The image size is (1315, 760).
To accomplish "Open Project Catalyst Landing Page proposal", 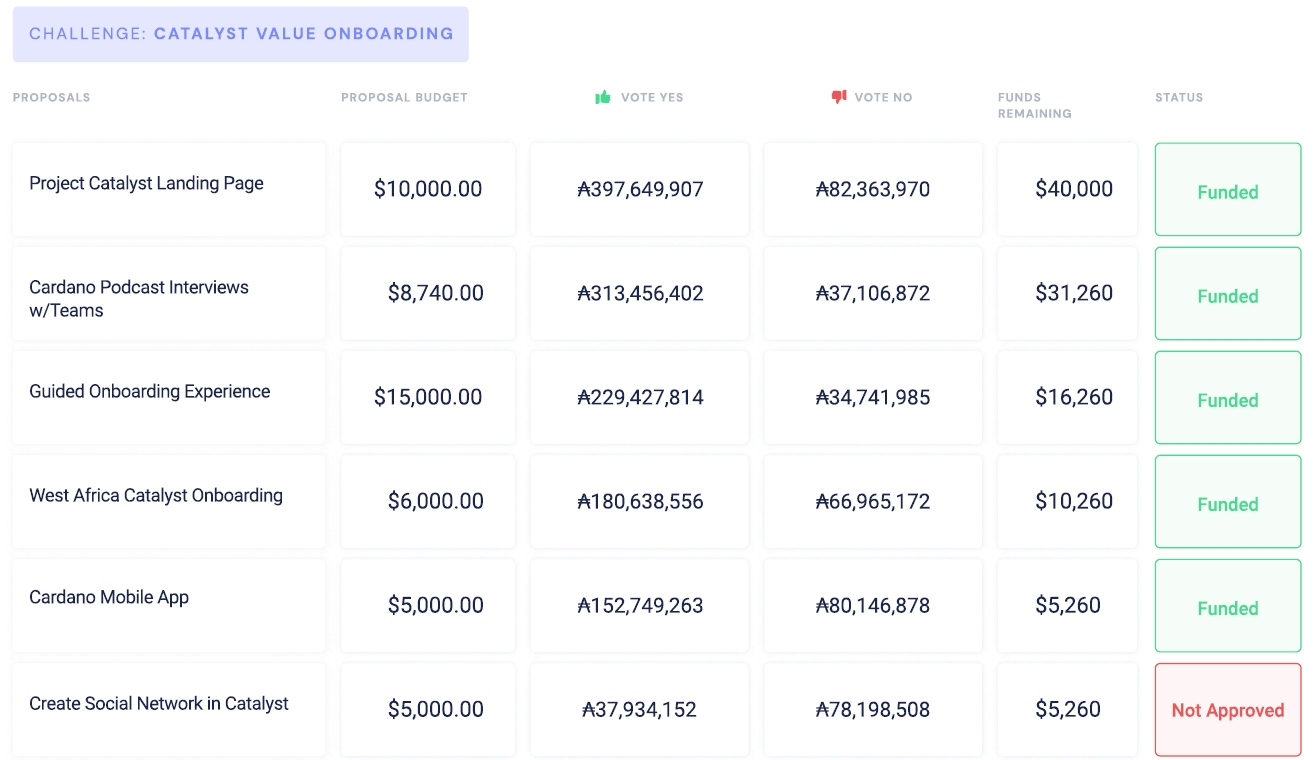I will tap(146, 184).
